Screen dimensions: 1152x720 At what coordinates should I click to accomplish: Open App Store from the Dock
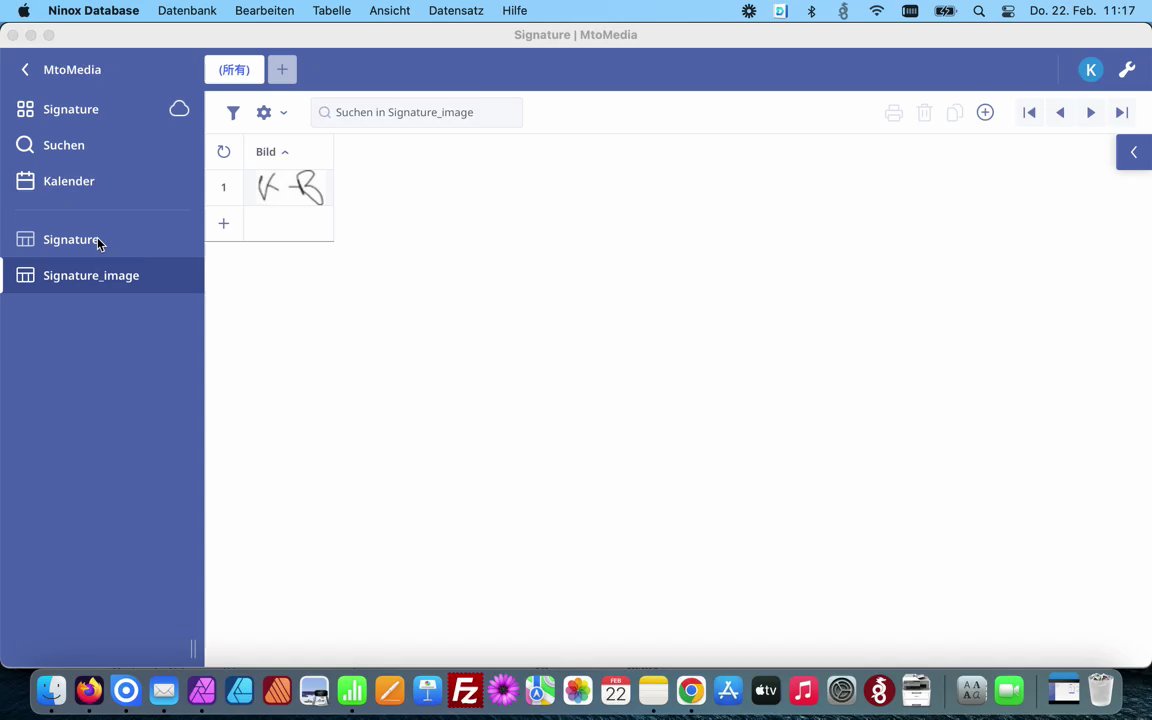click(728, 691)
